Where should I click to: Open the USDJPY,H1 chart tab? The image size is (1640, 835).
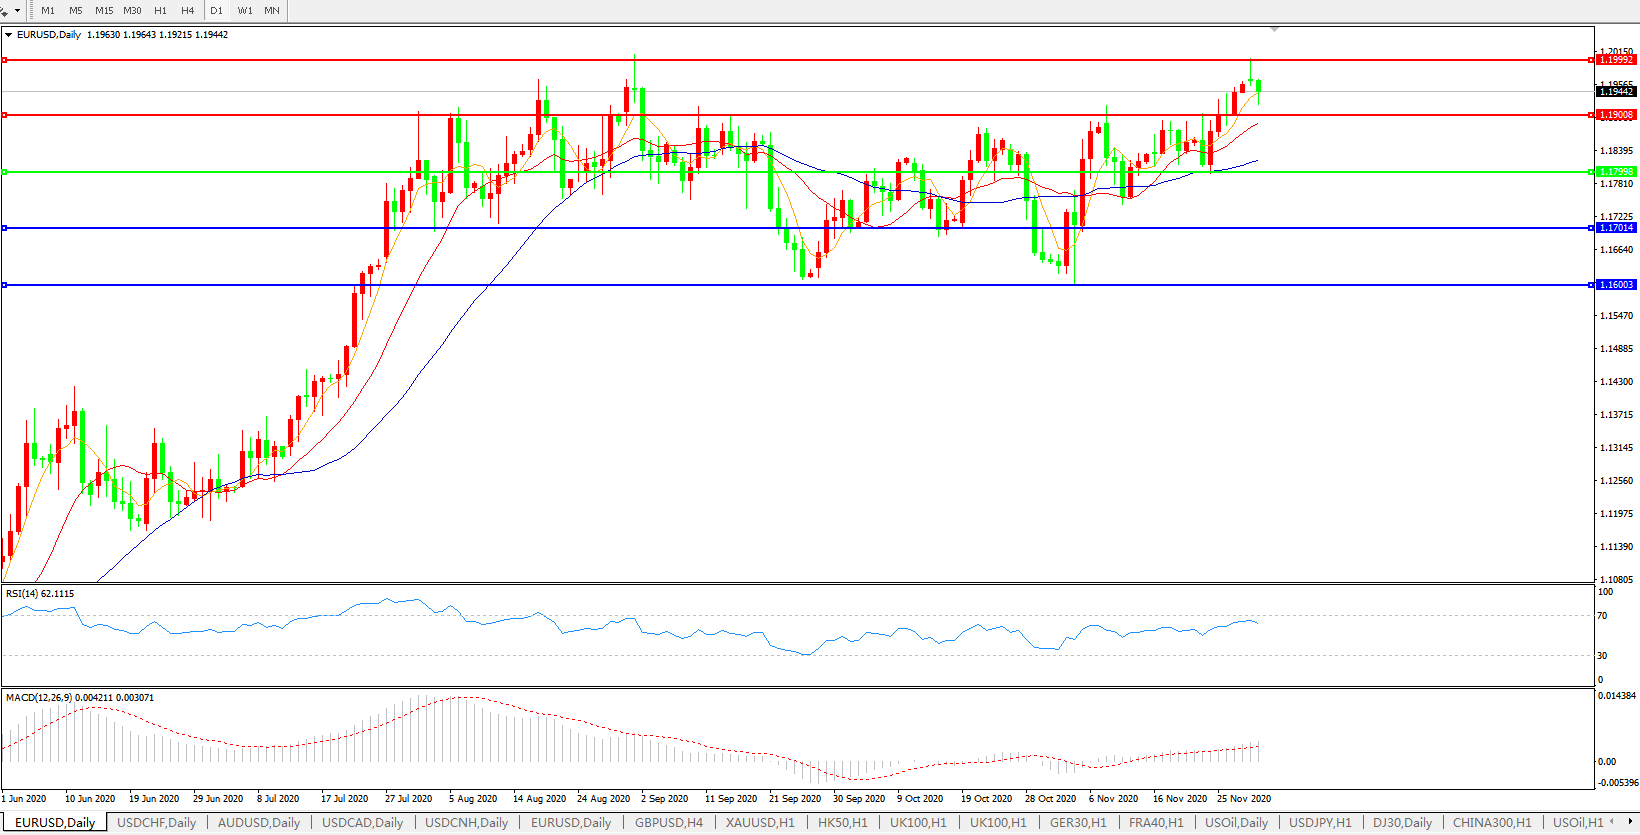[x=1320, y=823]
